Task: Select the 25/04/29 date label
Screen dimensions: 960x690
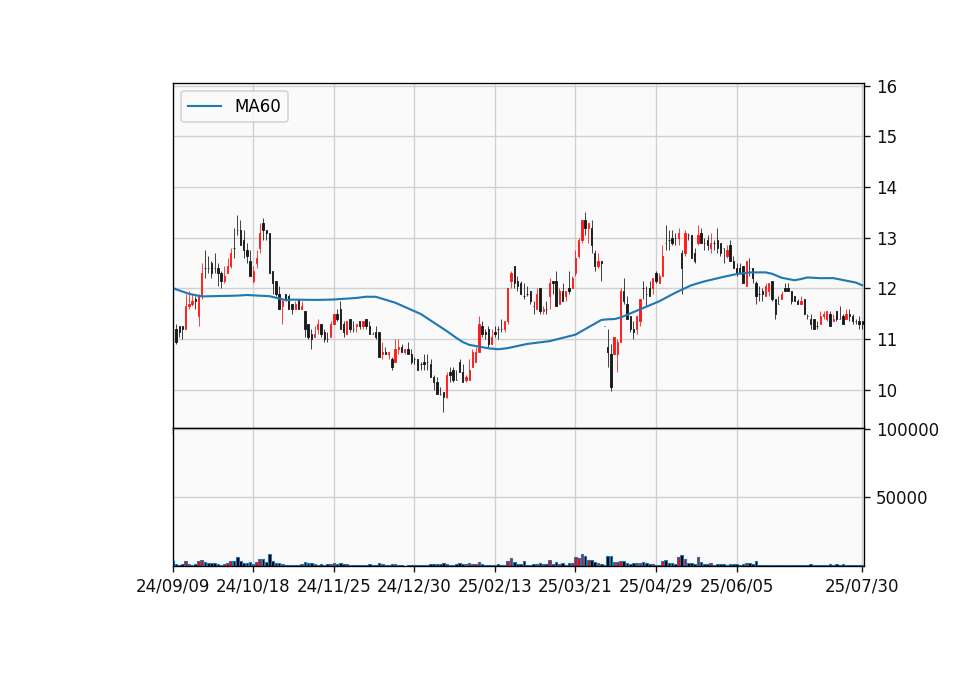Action: click(x=656, y=586)
